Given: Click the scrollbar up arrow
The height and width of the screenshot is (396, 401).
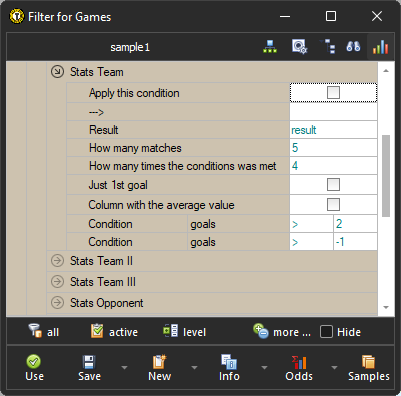Looking at the screenshot, I should tap(386, 71).
